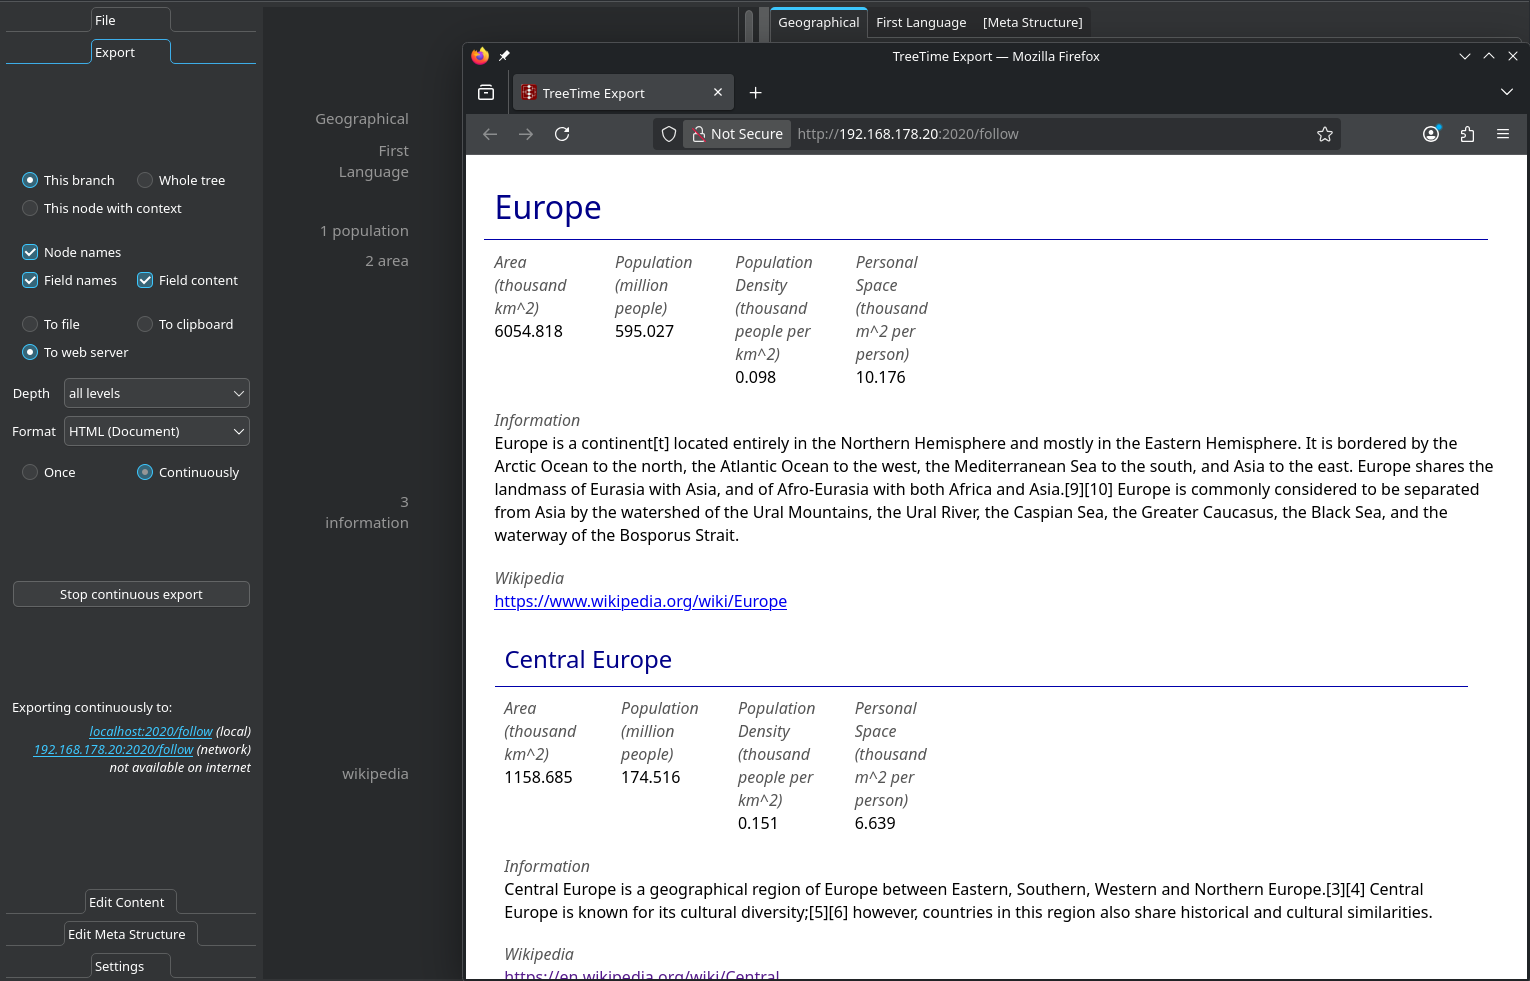Choose the To clipboard export option
This screenshot has width=1530, height=981.
click(x=146, y=324)
